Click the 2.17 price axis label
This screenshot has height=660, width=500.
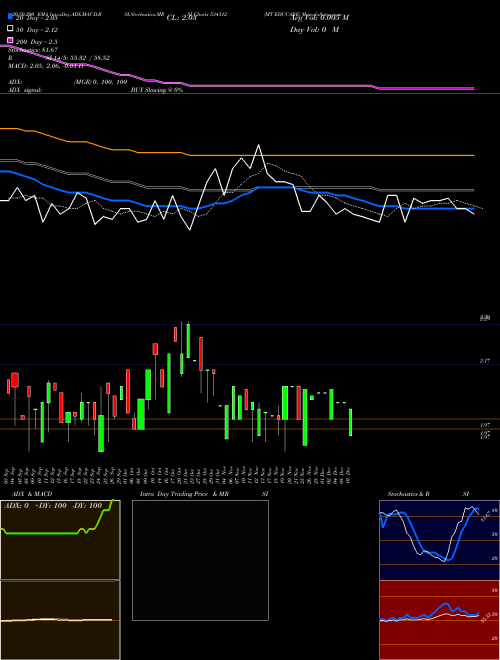coord(485,361)
